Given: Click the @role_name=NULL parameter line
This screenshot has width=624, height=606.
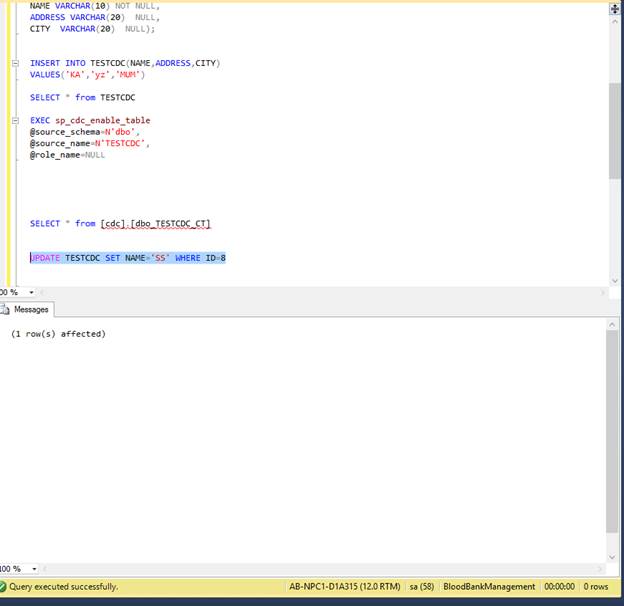Looking at the screenshot, I should coord(67,155).
